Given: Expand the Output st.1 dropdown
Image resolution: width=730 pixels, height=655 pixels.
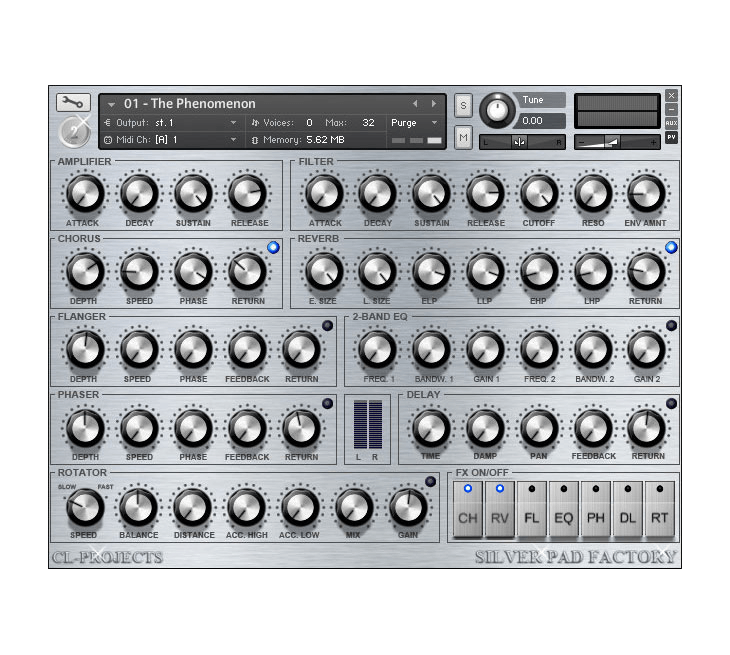Looking at the screenshot, I should (233, 123).
